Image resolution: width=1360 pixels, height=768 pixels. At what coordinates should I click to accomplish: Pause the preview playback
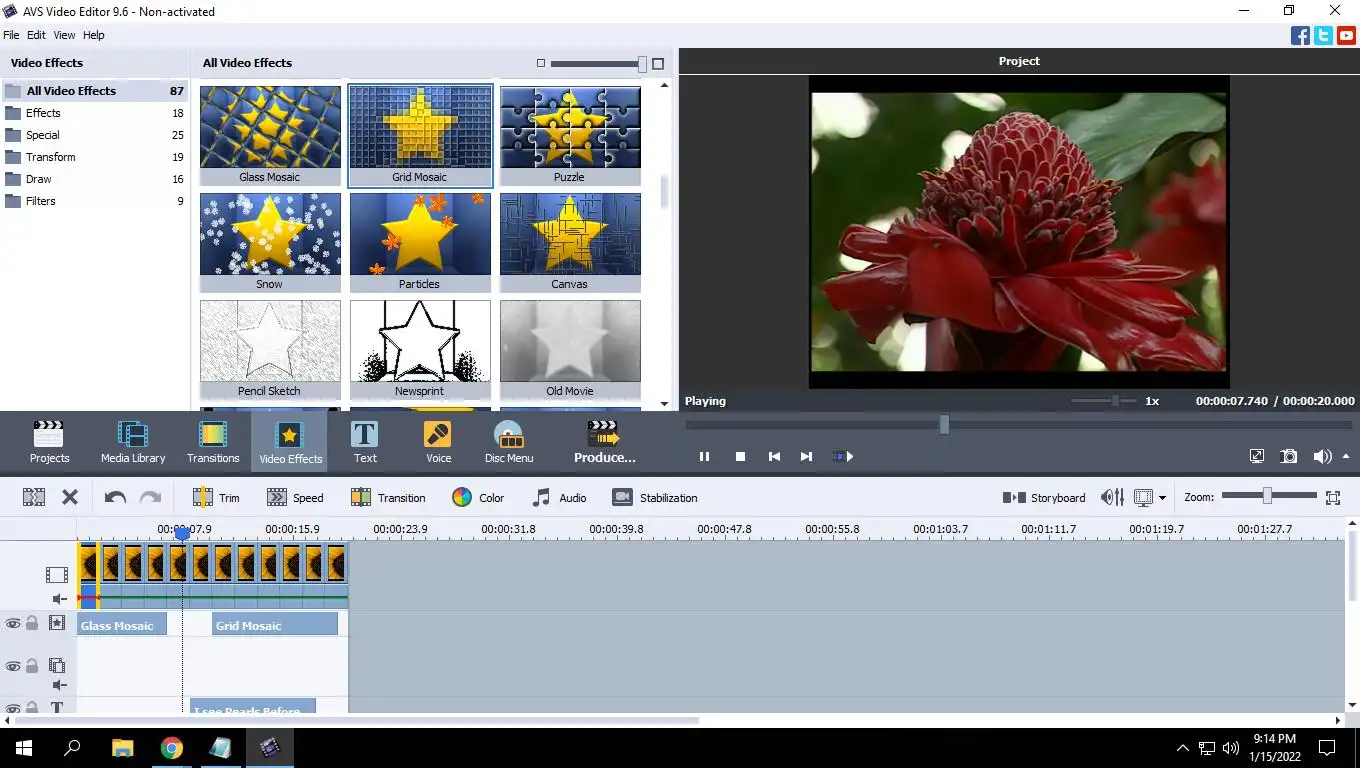coord(704,456)
